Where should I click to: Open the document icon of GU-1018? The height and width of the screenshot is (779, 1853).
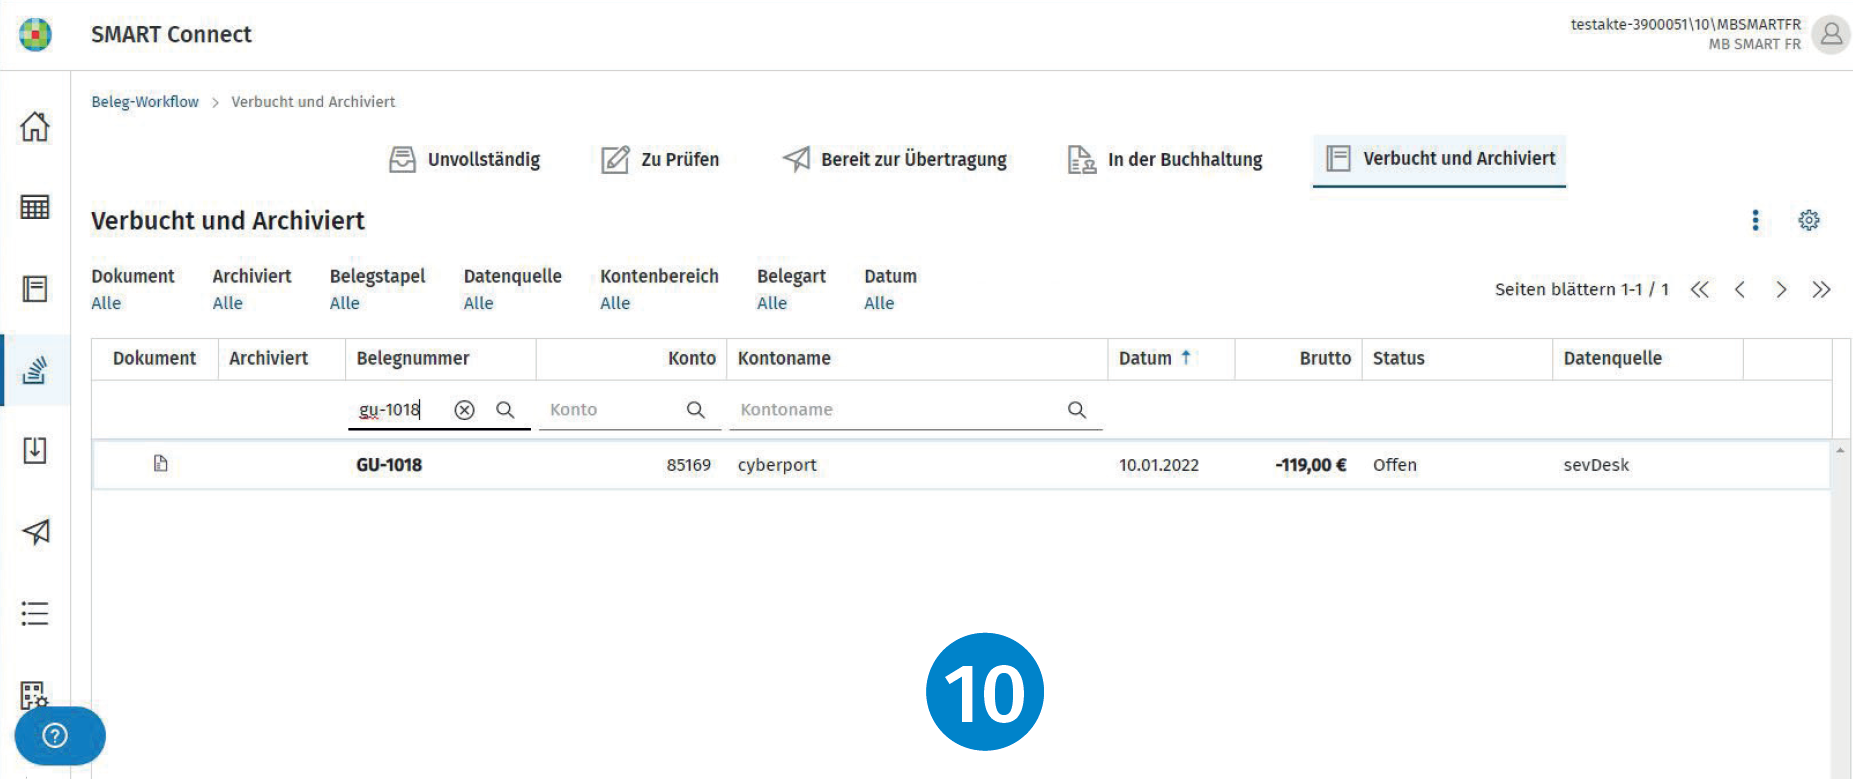(x=160, y=463)
